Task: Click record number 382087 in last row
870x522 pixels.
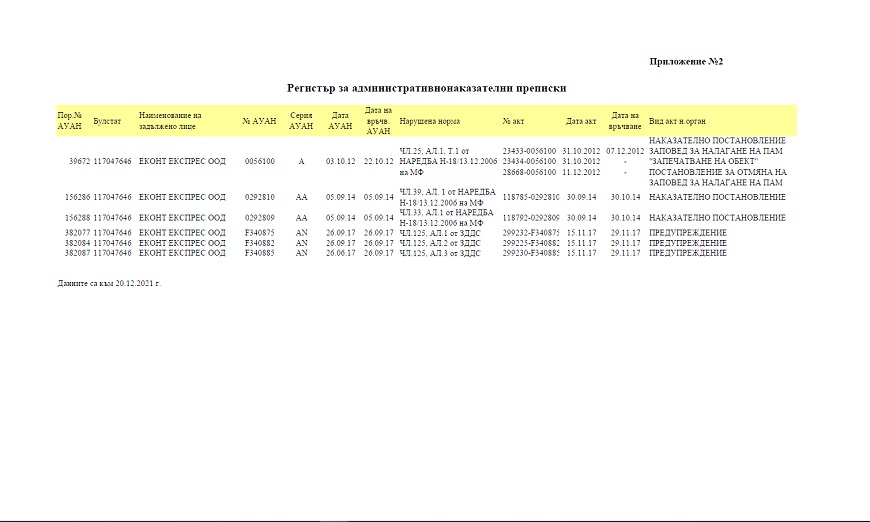Action: pos(77,253)
